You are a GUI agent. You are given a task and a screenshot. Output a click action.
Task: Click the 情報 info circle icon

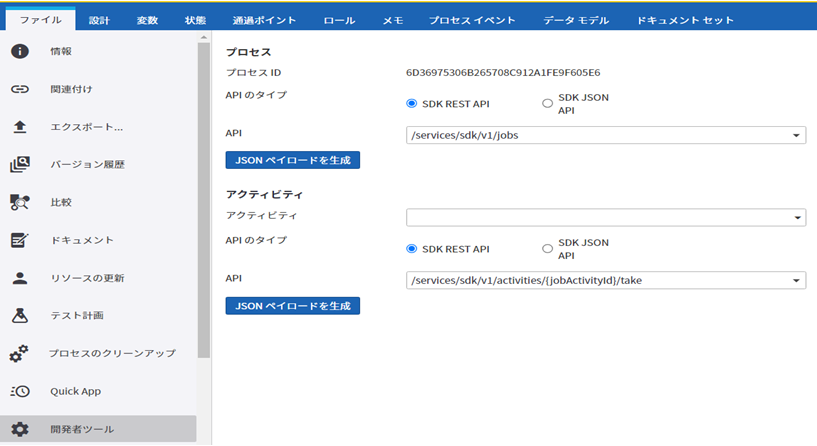point(20,51)
